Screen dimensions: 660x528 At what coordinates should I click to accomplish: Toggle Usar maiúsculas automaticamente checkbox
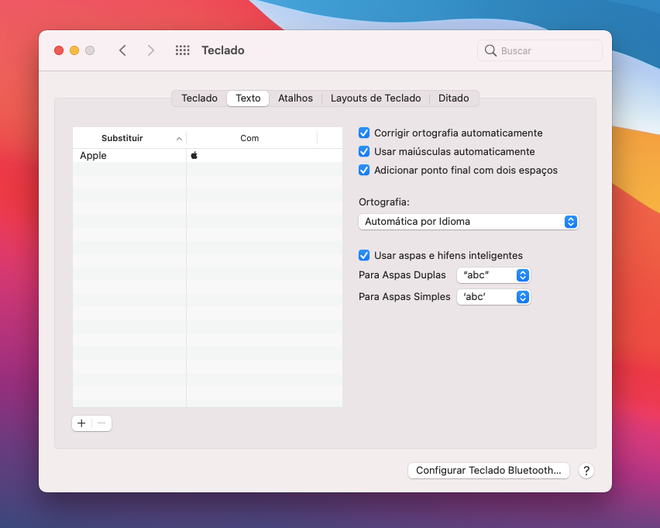[x=364, y=152]
